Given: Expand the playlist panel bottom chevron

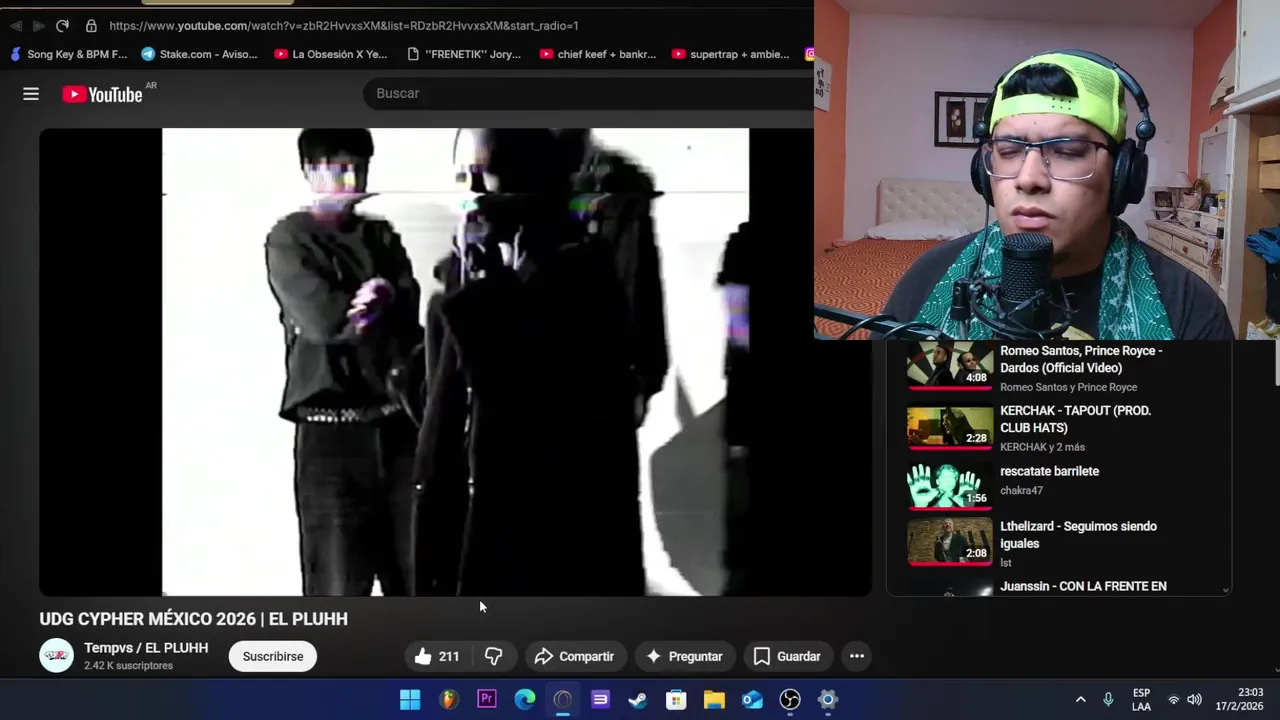Looking at the screenshot, I should pos(1226,590).
